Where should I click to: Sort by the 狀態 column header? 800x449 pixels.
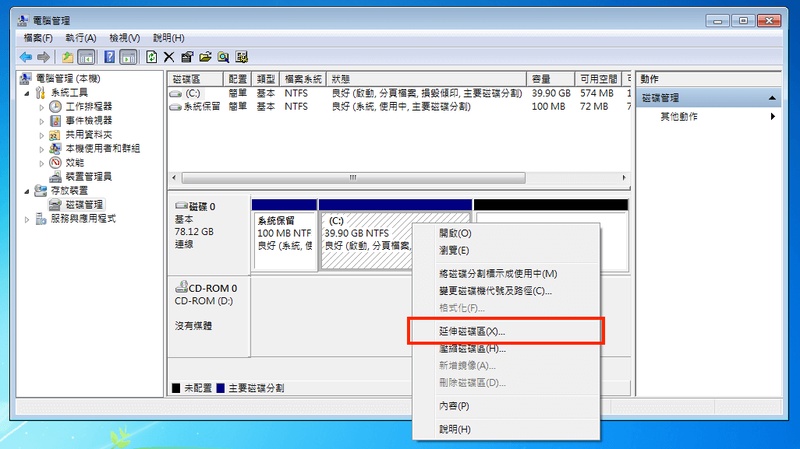coord(427,79)
